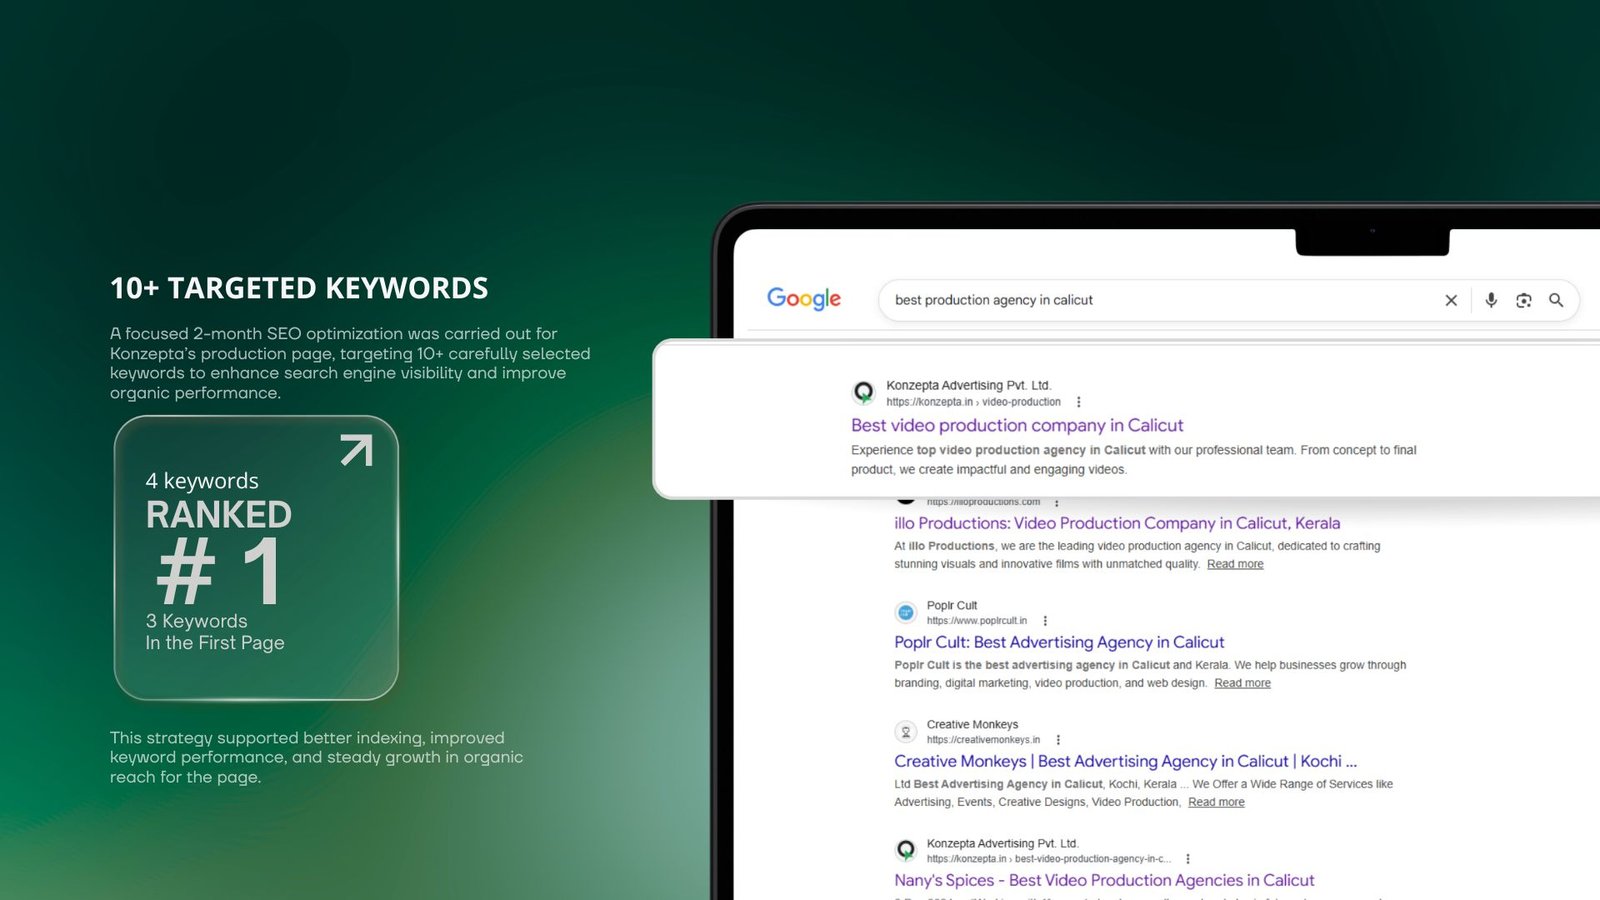
Task: Click Konzepta favicon beside the video-production result
Action: 864,392
